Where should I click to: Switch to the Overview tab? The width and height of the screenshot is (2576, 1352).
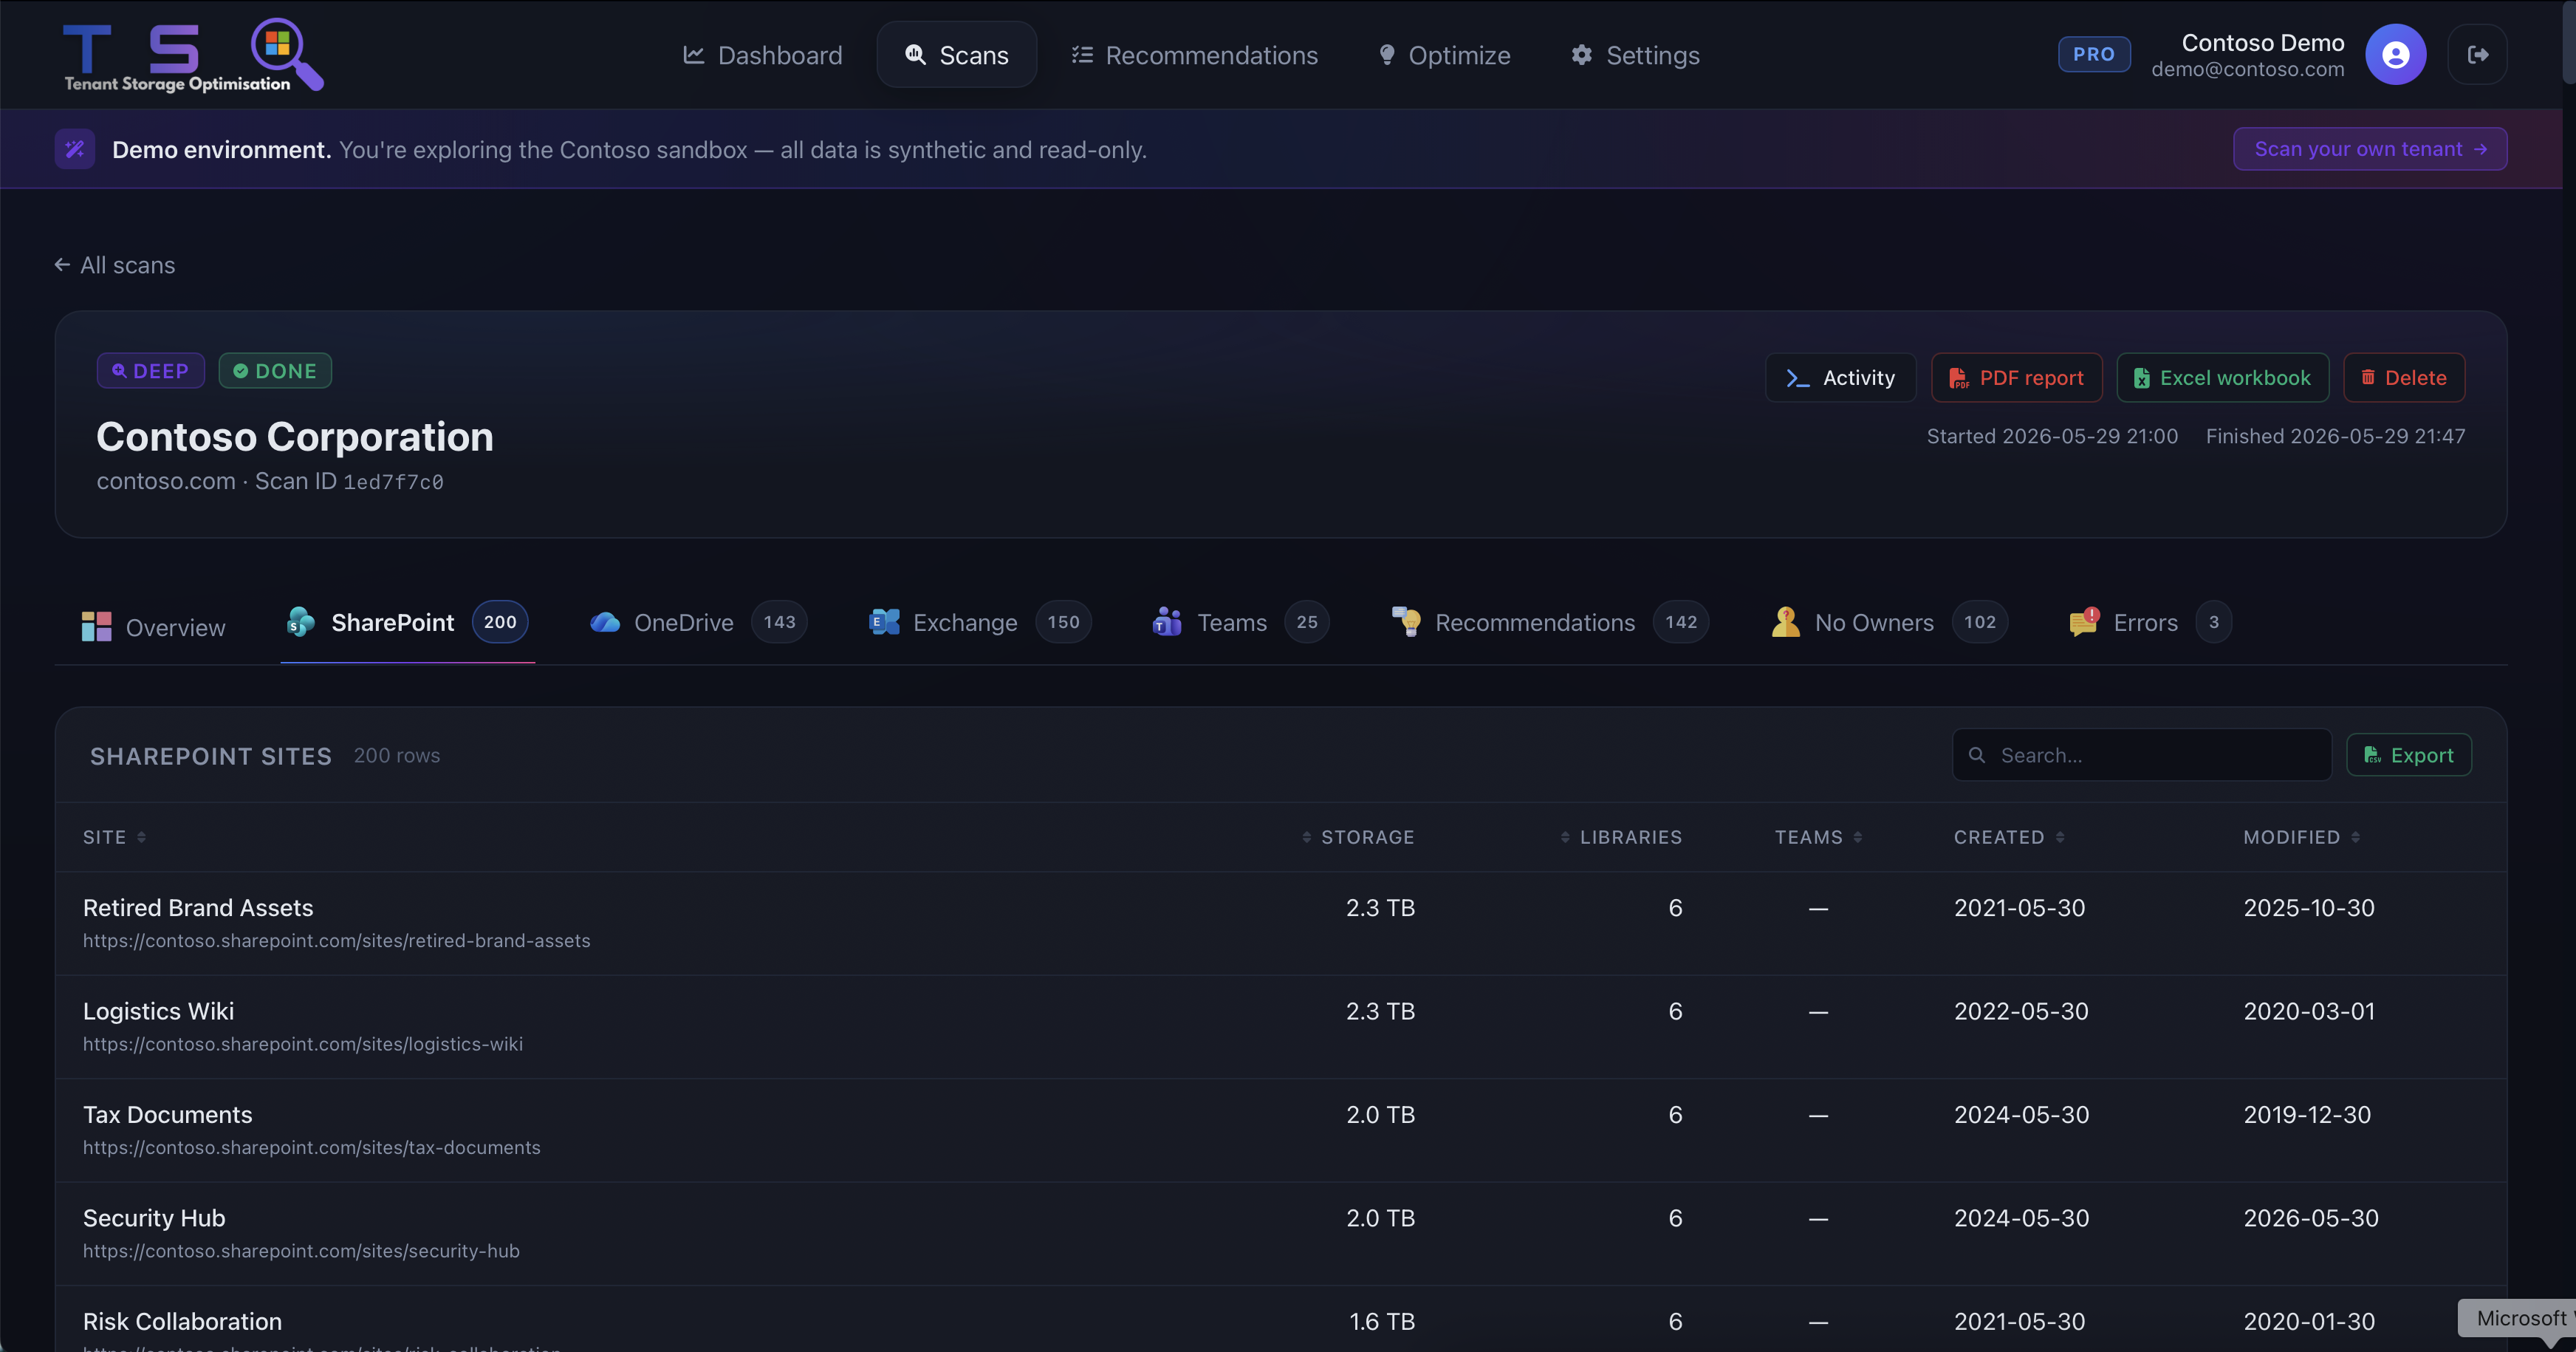(154, 627)
